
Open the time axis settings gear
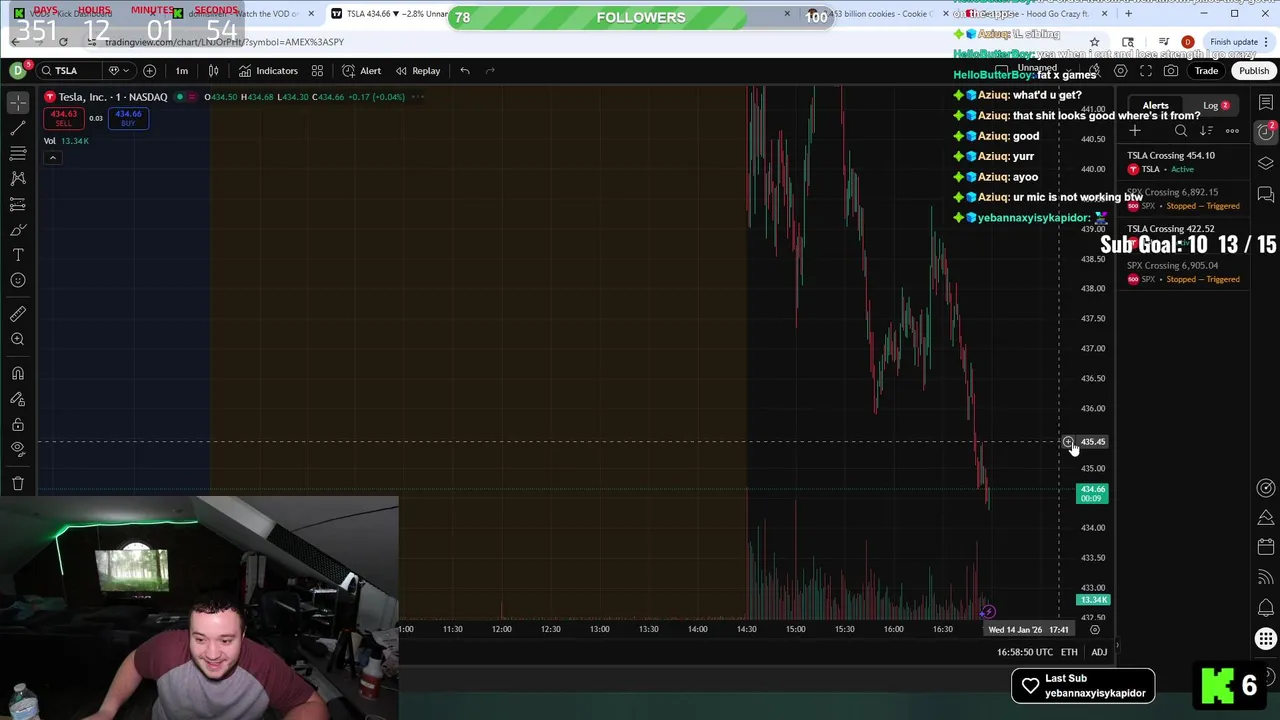[x=1094, y=630]
